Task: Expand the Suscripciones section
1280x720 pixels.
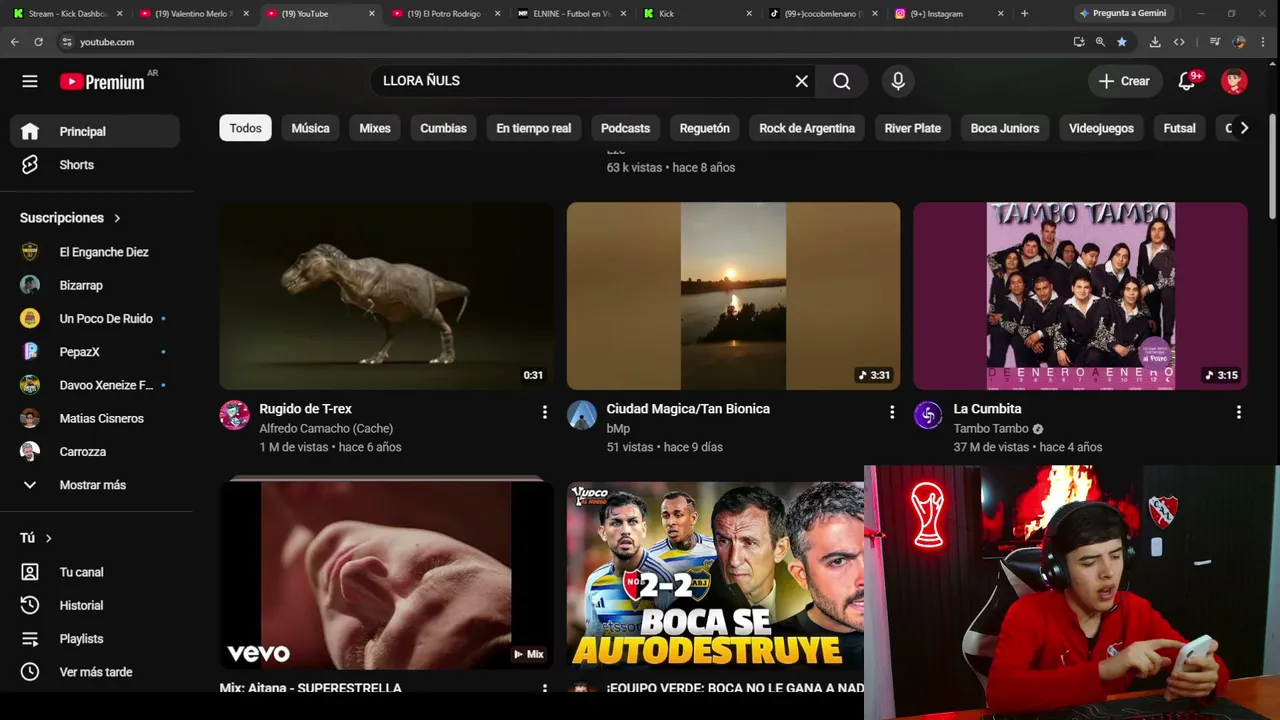Action: pos(70,218)
